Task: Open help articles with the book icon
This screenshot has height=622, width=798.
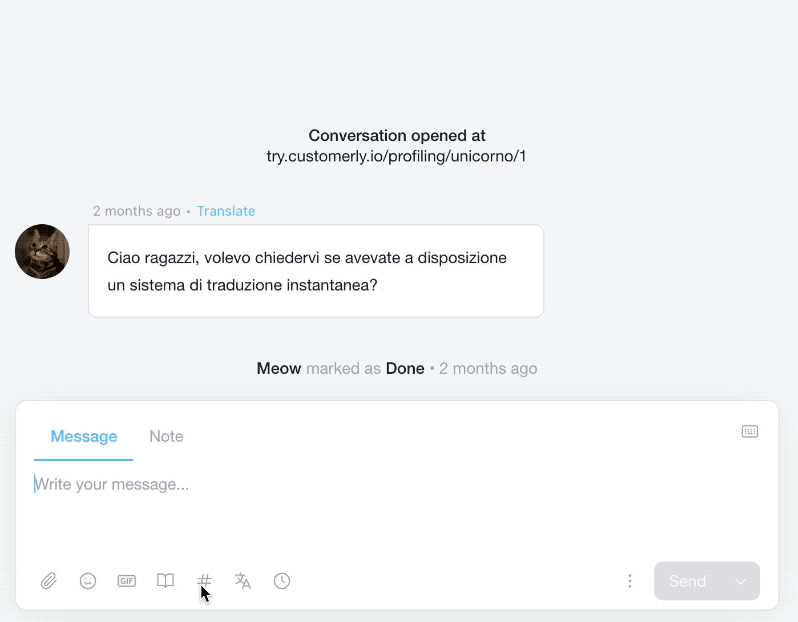Action: 165,581
